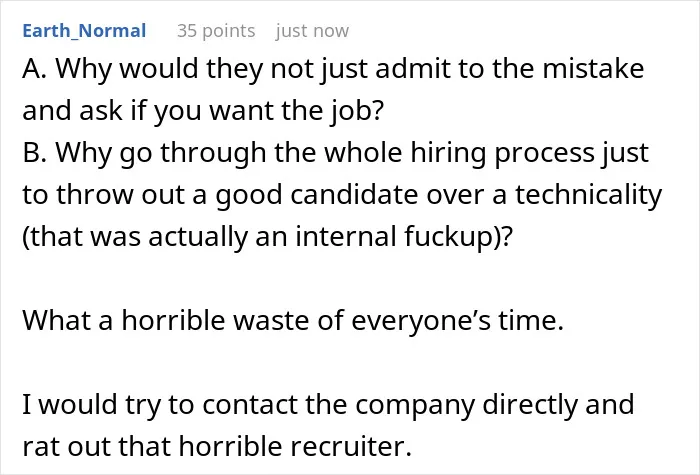
Task: Click the line 'to throw out a good candidate'
Action: [342, 195]
